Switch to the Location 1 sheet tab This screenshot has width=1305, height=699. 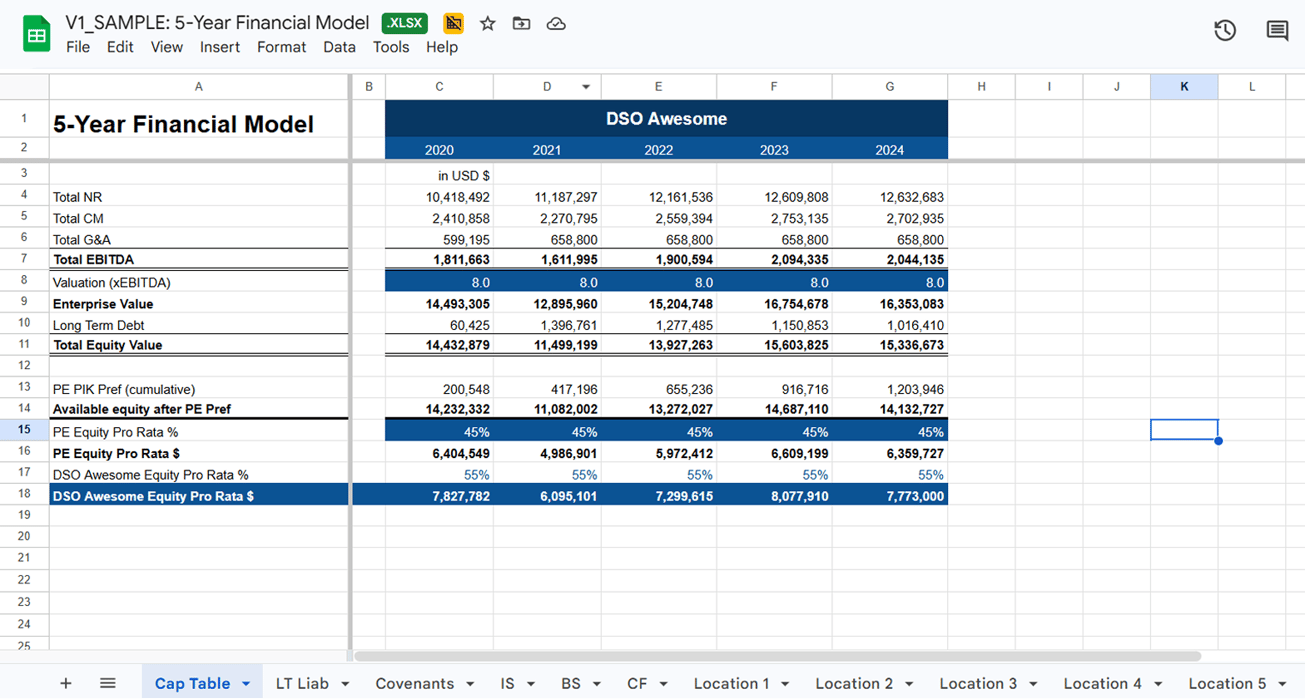click(x=731, y=683)
